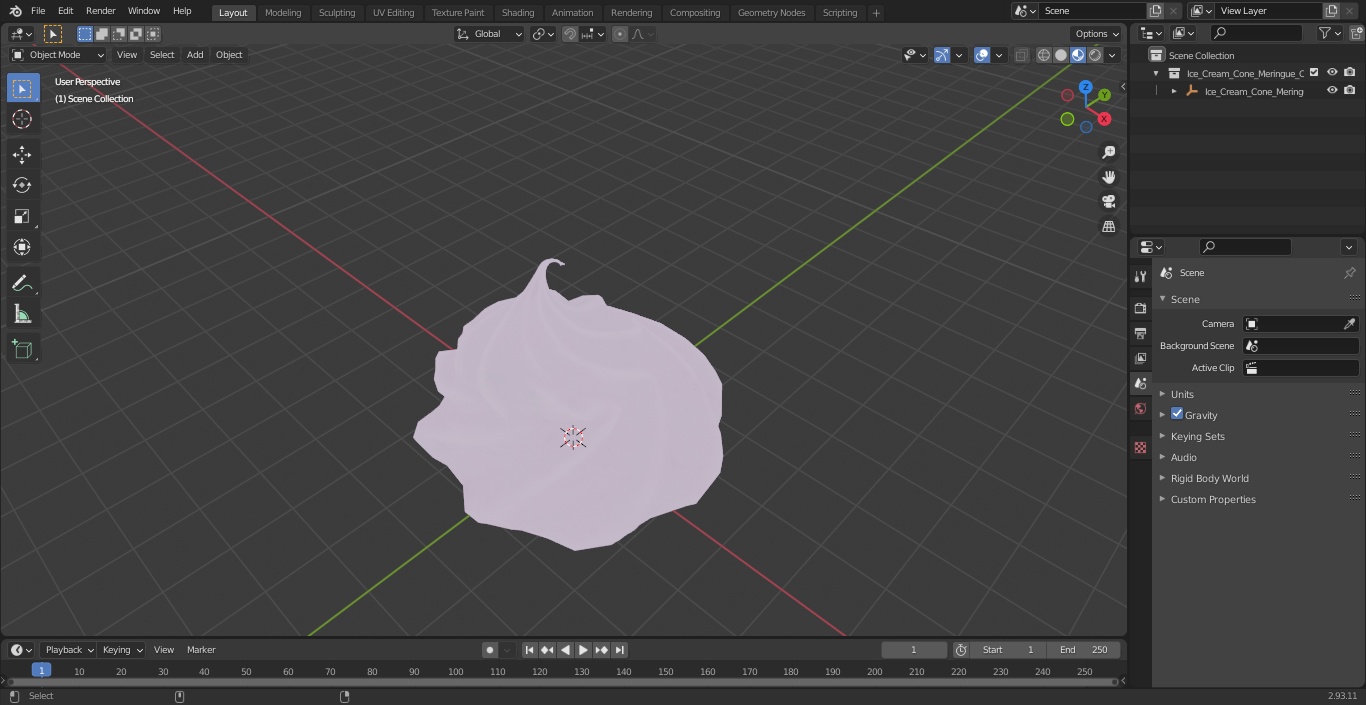Expand the Ice_Cream_Cone_Mering object tree row
The height and width of the screenshot is (705, 1366).
tap(1174, 91)
